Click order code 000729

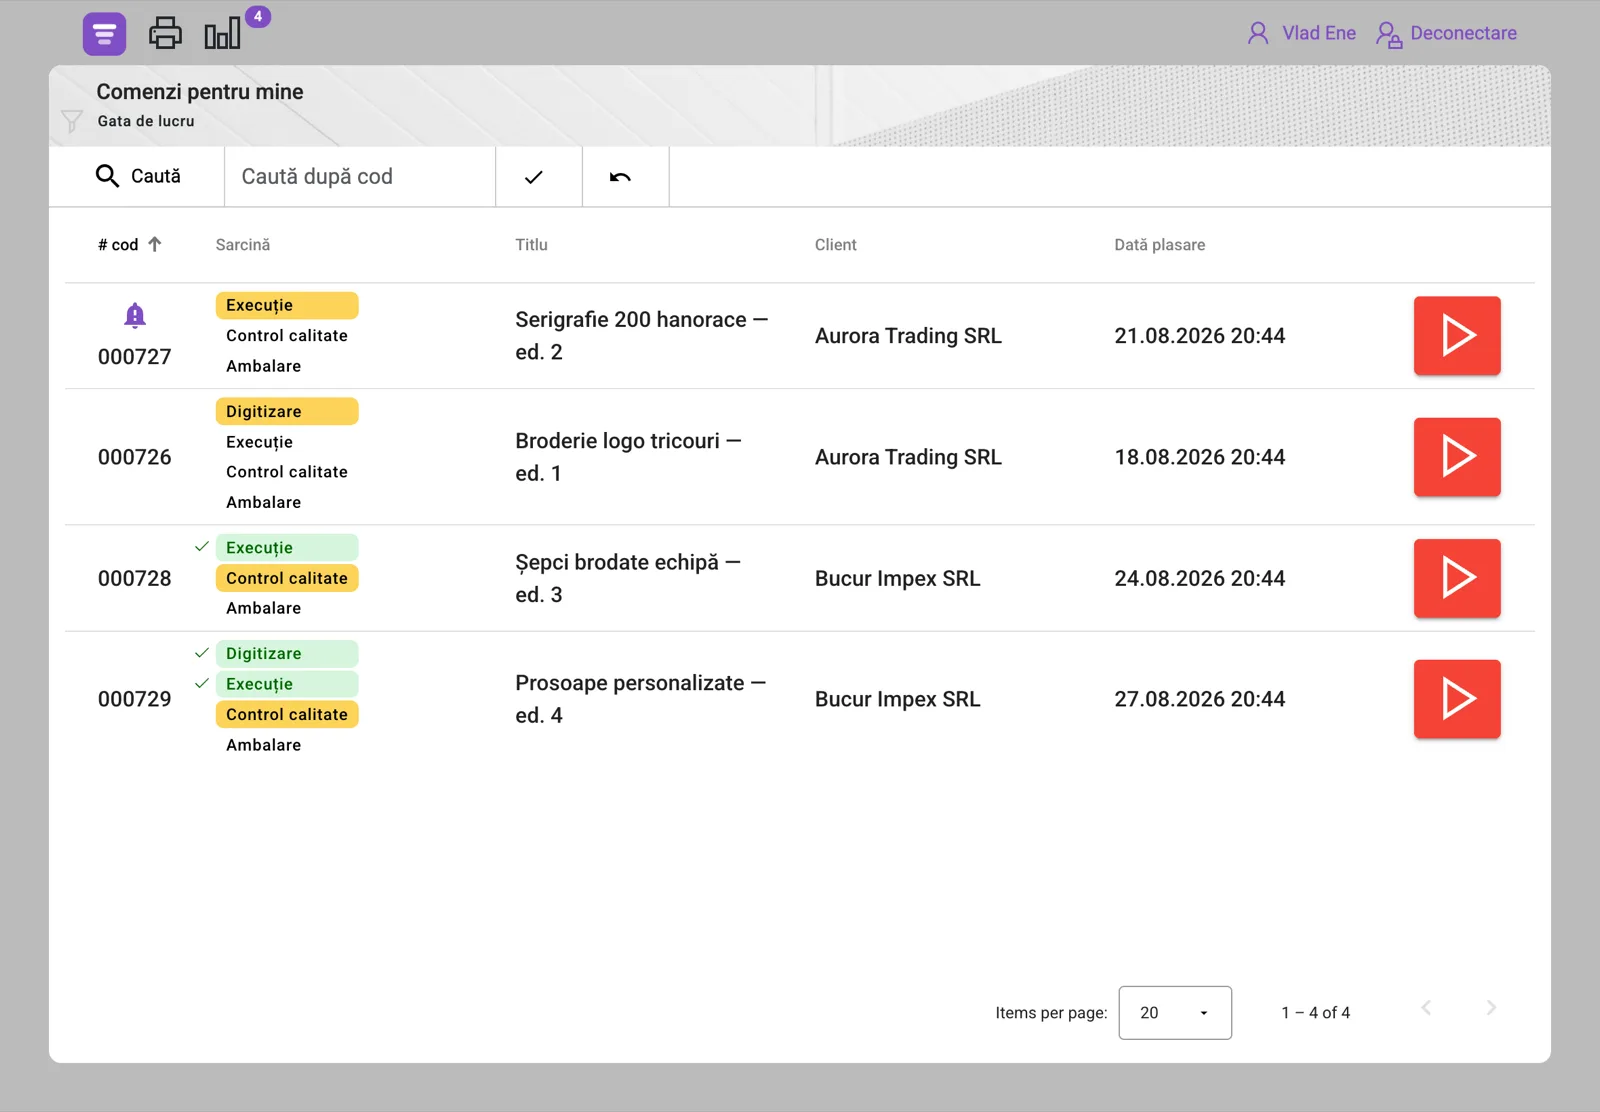(x=135, y=699)
